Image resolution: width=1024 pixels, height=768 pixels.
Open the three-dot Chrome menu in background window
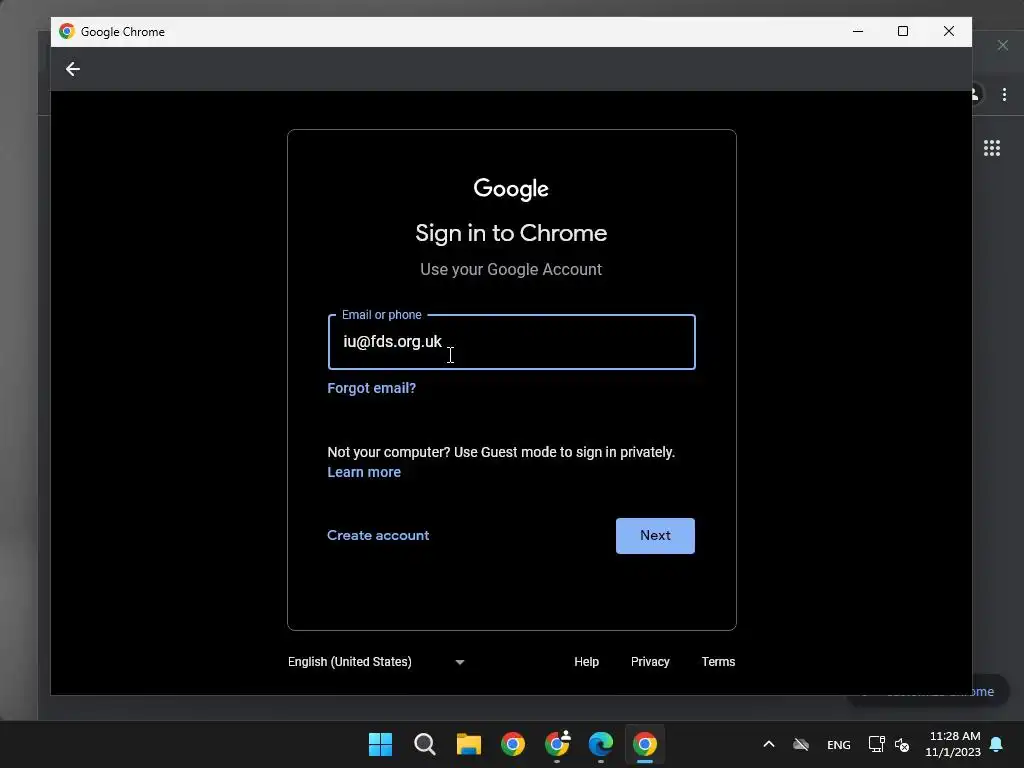[1004, 95]
